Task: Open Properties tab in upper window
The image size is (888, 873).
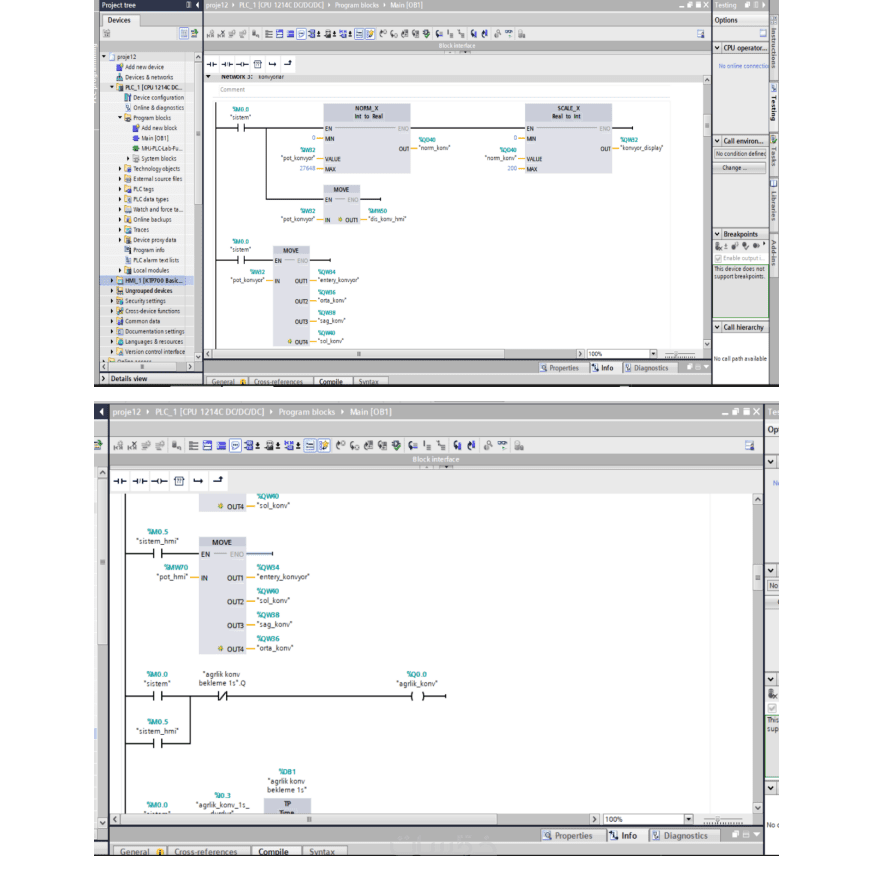Action: click(559, 368)
